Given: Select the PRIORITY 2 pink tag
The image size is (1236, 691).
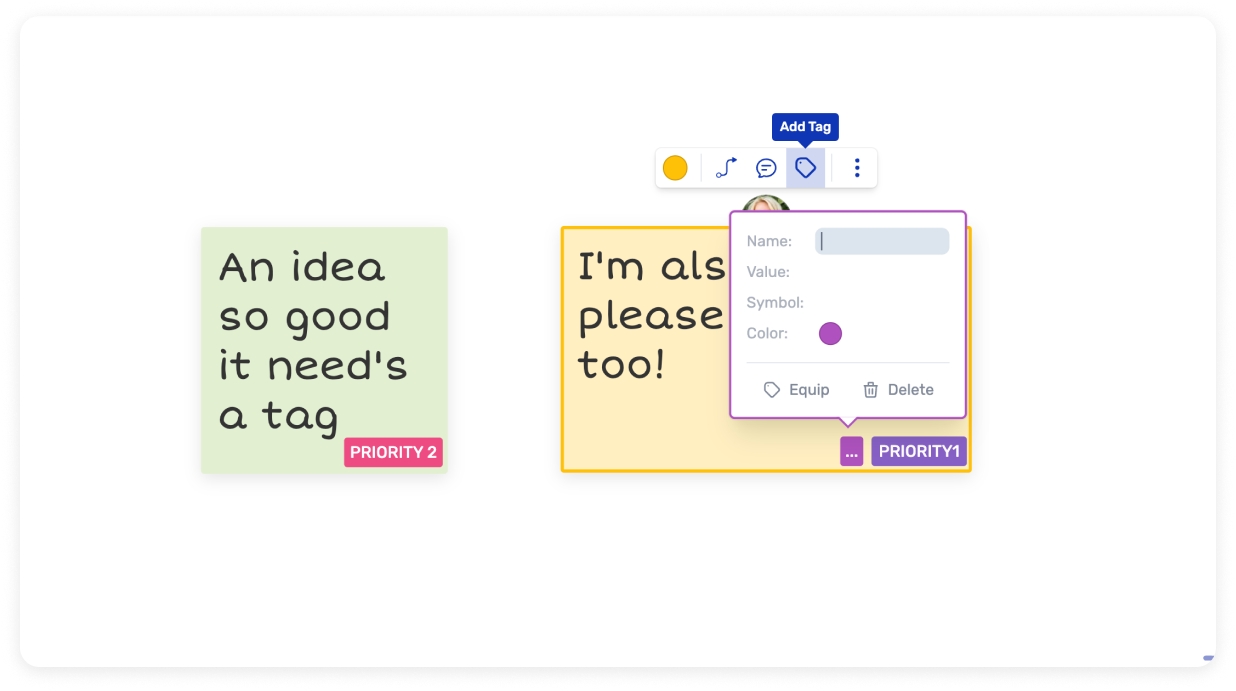Looking at the screenshot, I should pos(393,452).
